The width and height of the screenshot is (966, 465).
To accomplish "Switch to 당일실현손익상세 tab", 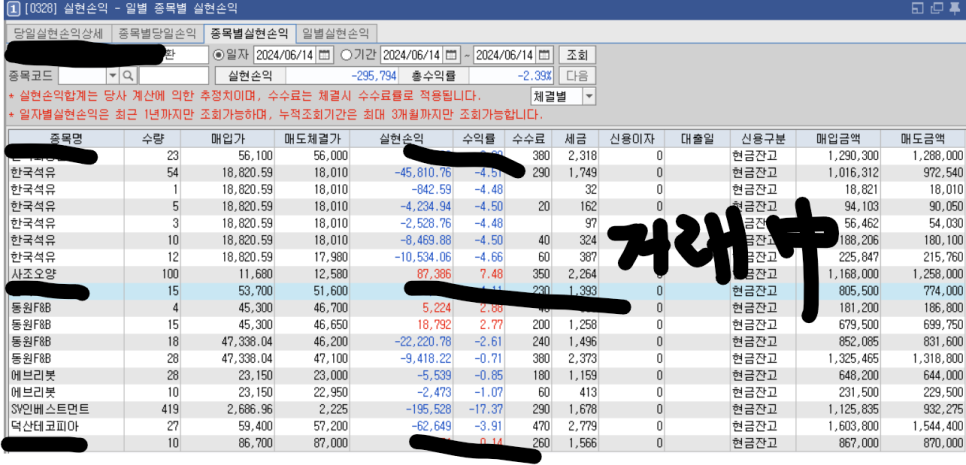I will pos(59,33).
